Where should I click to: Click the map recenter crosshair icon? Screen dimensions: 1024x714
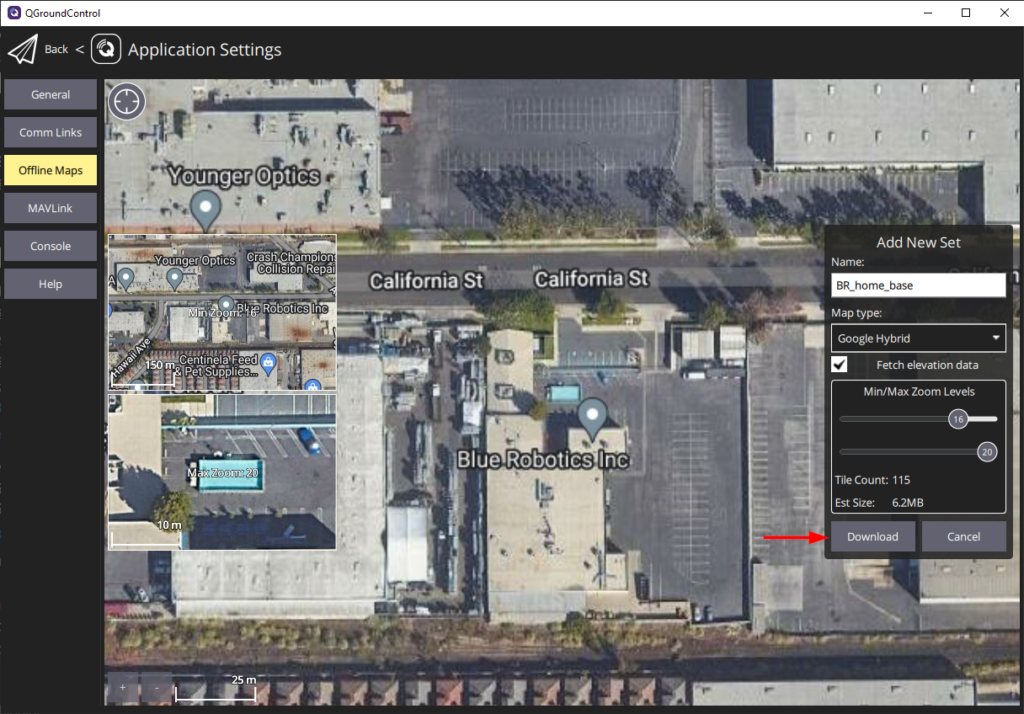(x=126, y=101)
